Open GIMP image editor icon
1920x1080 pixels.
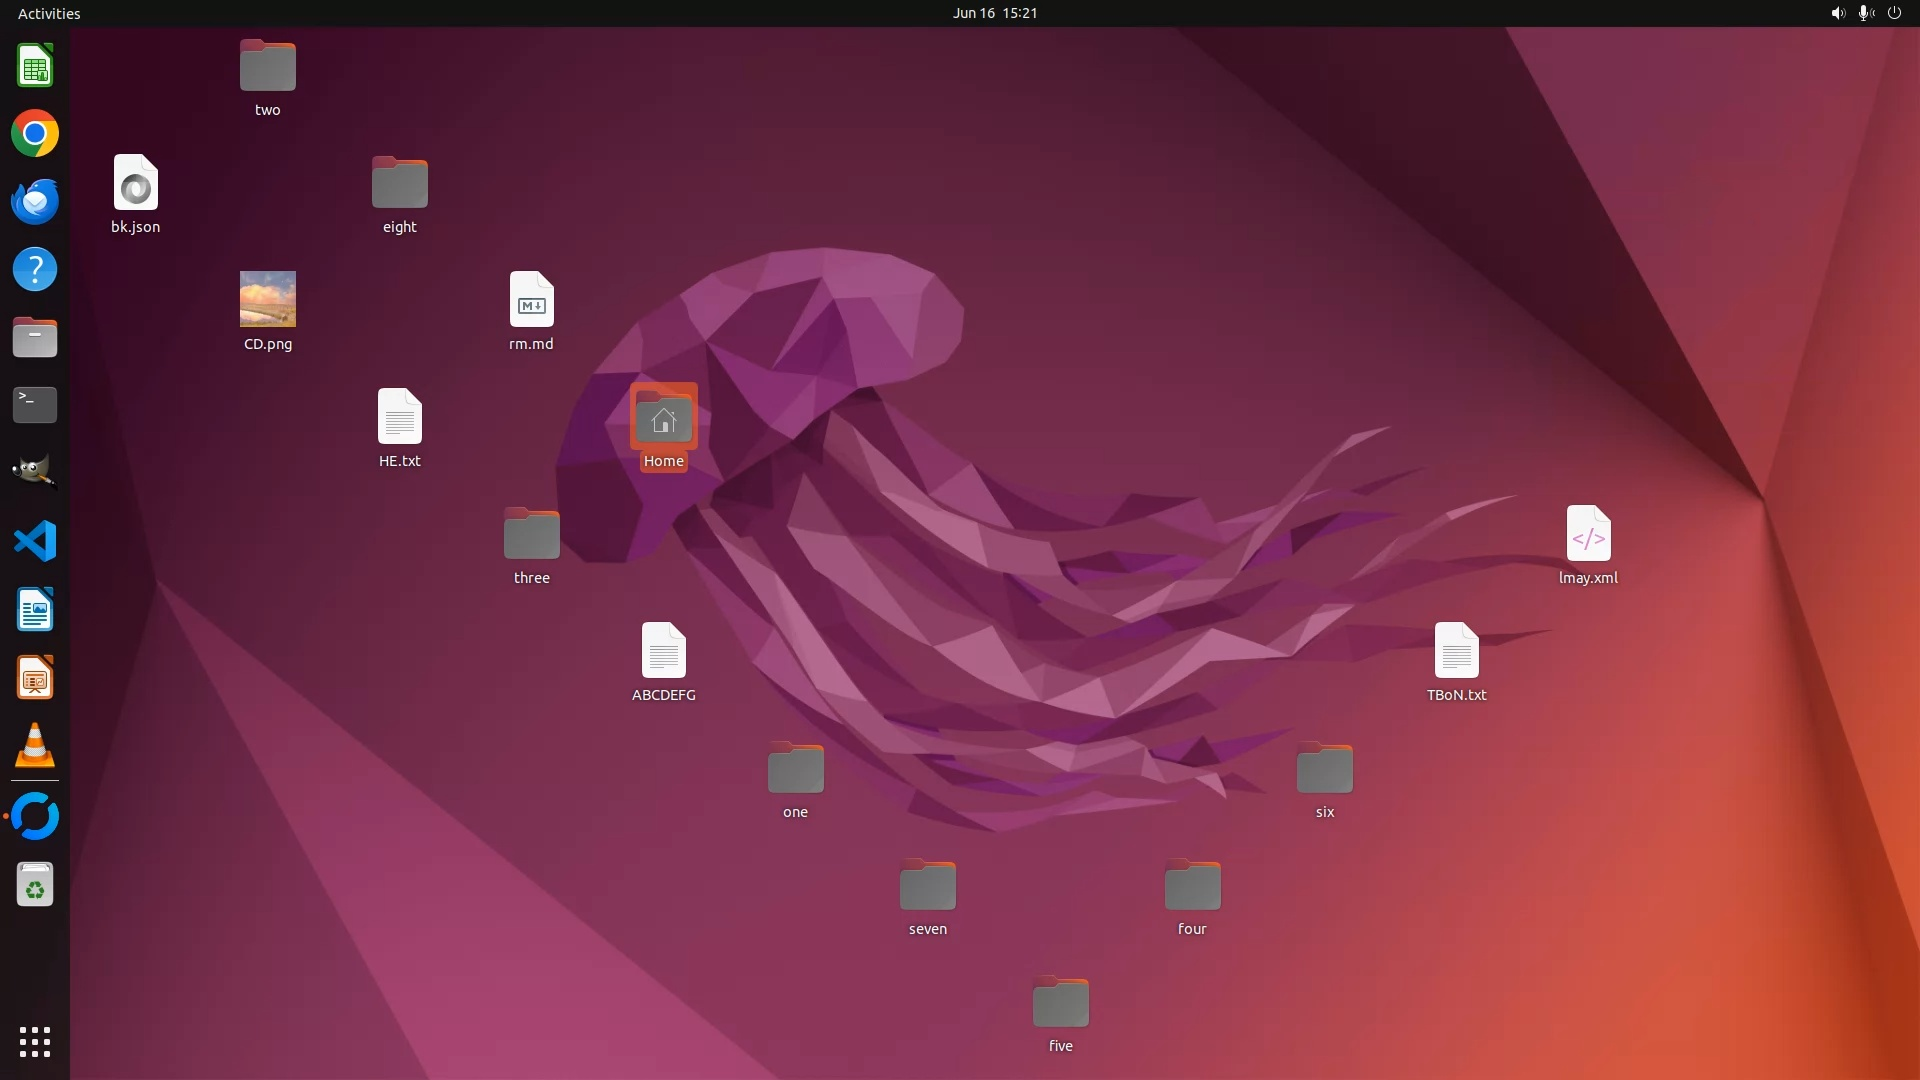tap(35, 472)
